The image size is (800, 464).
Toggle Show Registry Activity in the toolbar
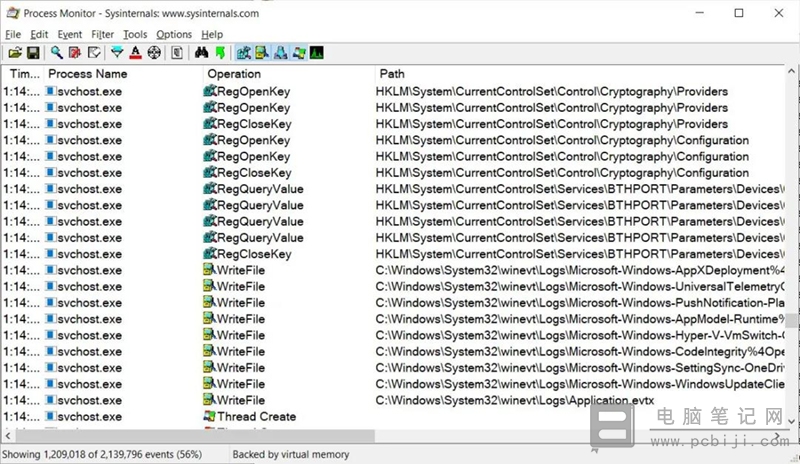(x=244, y=53)
